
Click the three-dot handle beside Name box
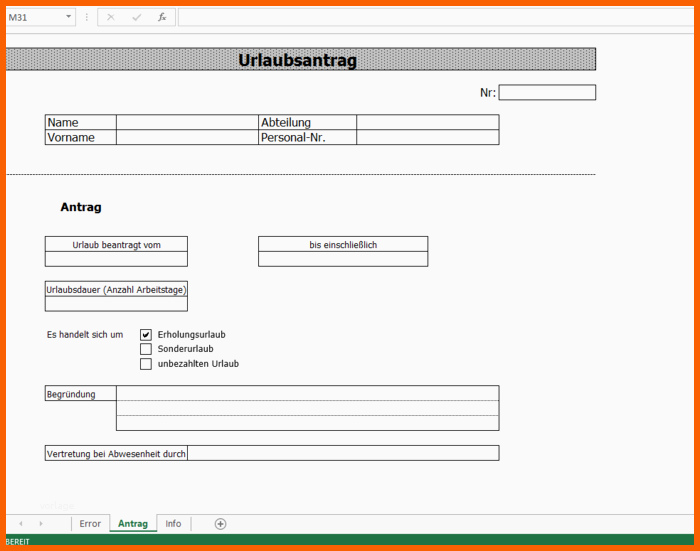point(87,17)
